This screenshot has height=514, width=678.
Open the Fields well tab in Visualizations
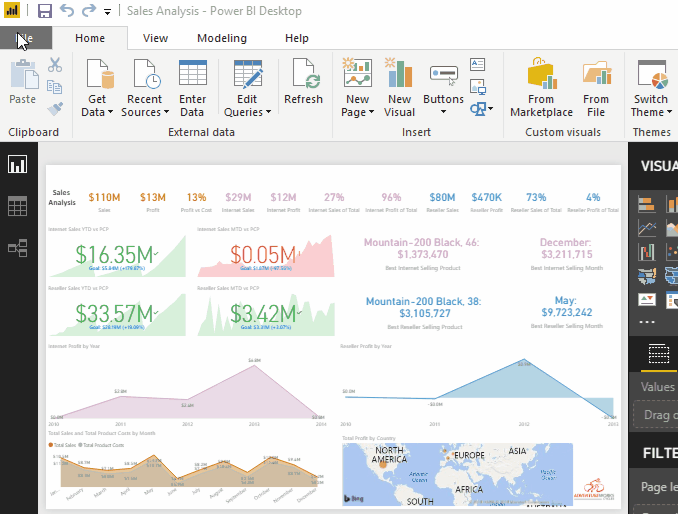coord(659,354)
